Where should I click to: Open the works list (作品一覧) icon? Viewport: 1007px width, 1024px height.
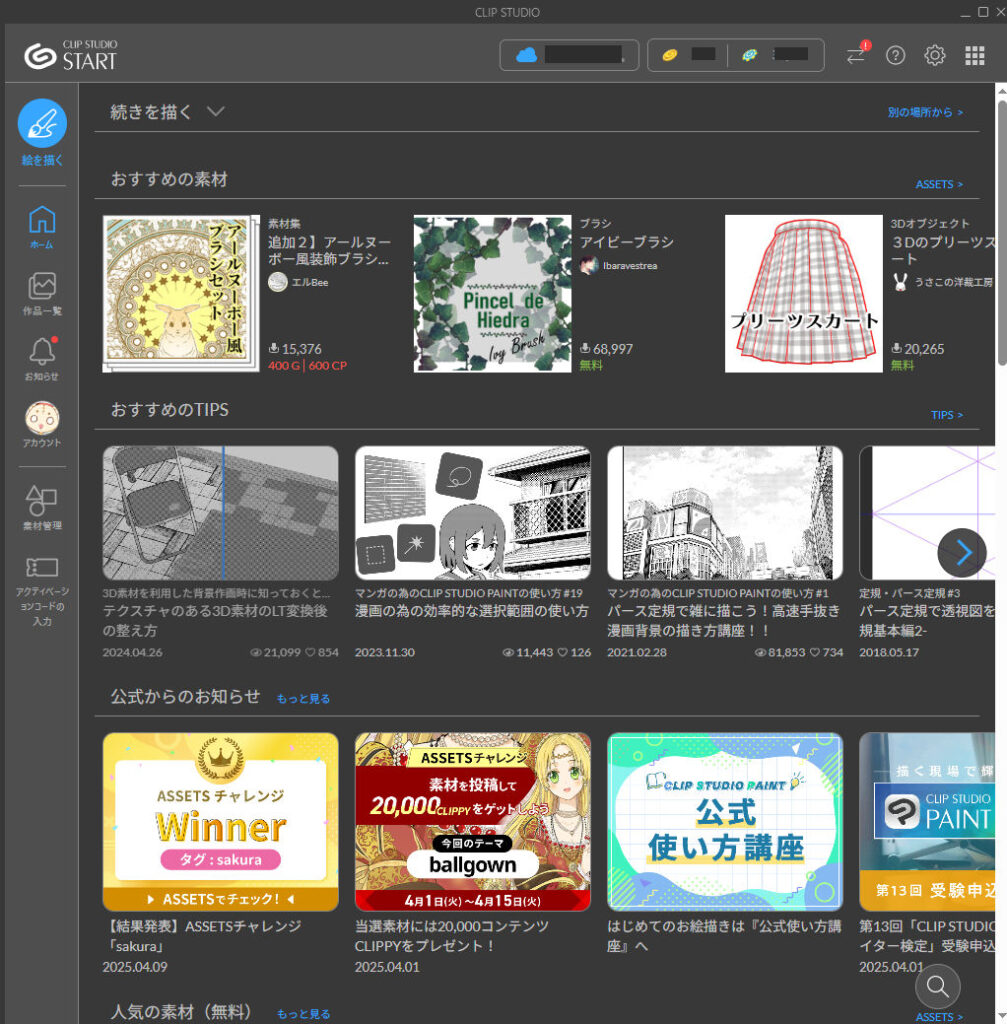42,286
